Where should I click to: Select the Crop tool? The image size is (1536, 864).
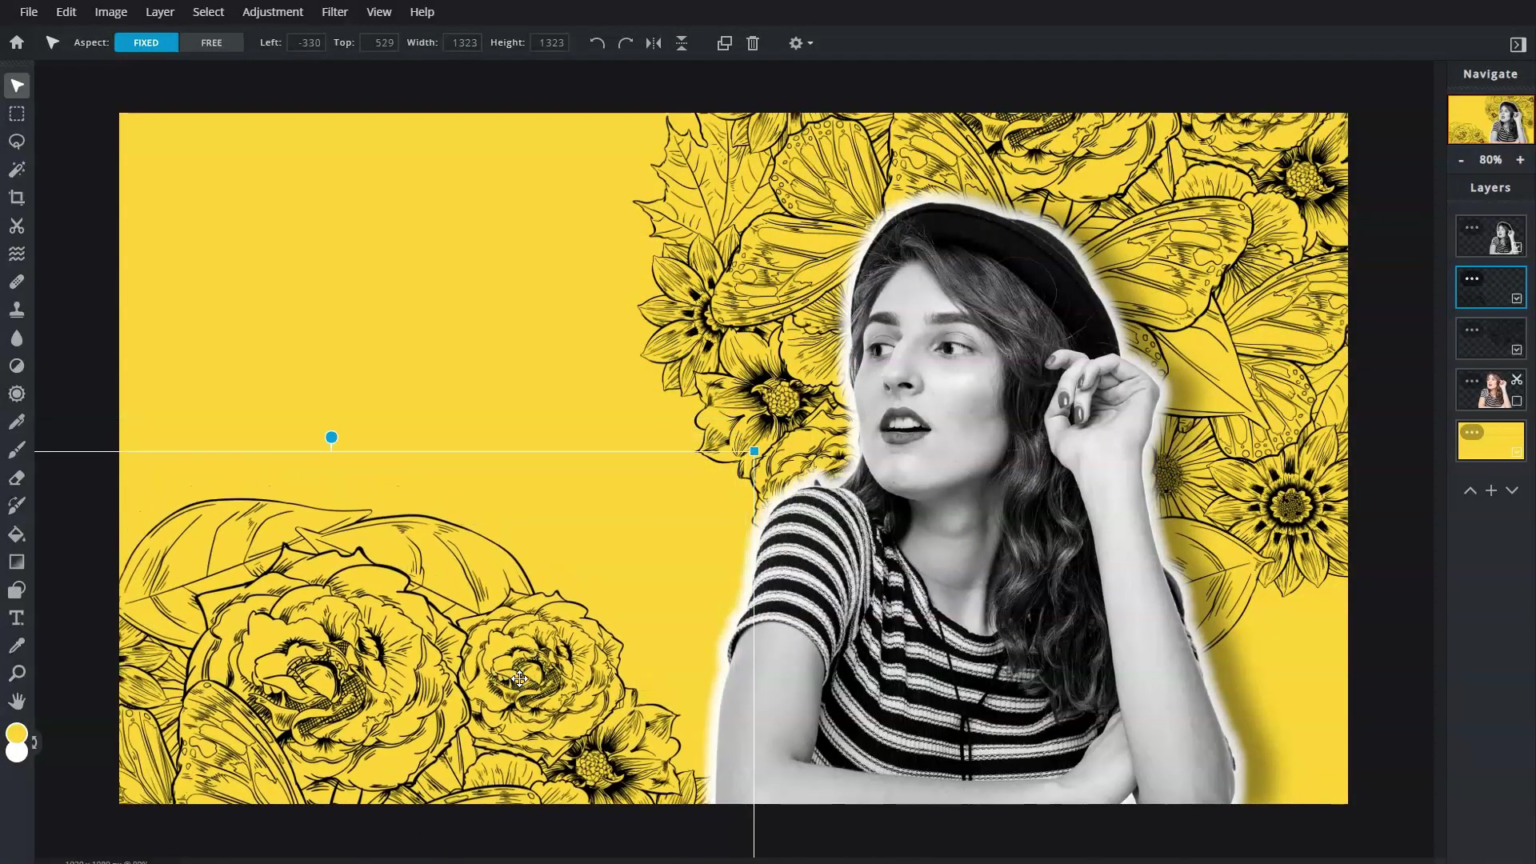click(x=17, y=197)
